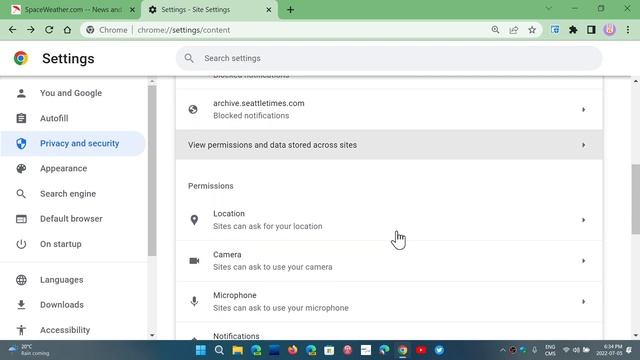This screenshot has height=360, width=640.
Task: Expand the Location permission arrow
Action: click(584, 220)
